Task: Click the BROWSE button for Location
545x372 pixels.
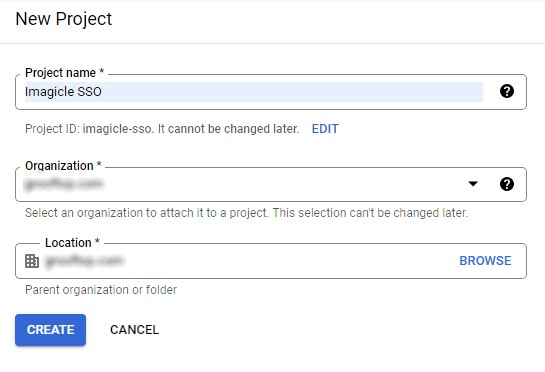Action: [x=485, y=261]
